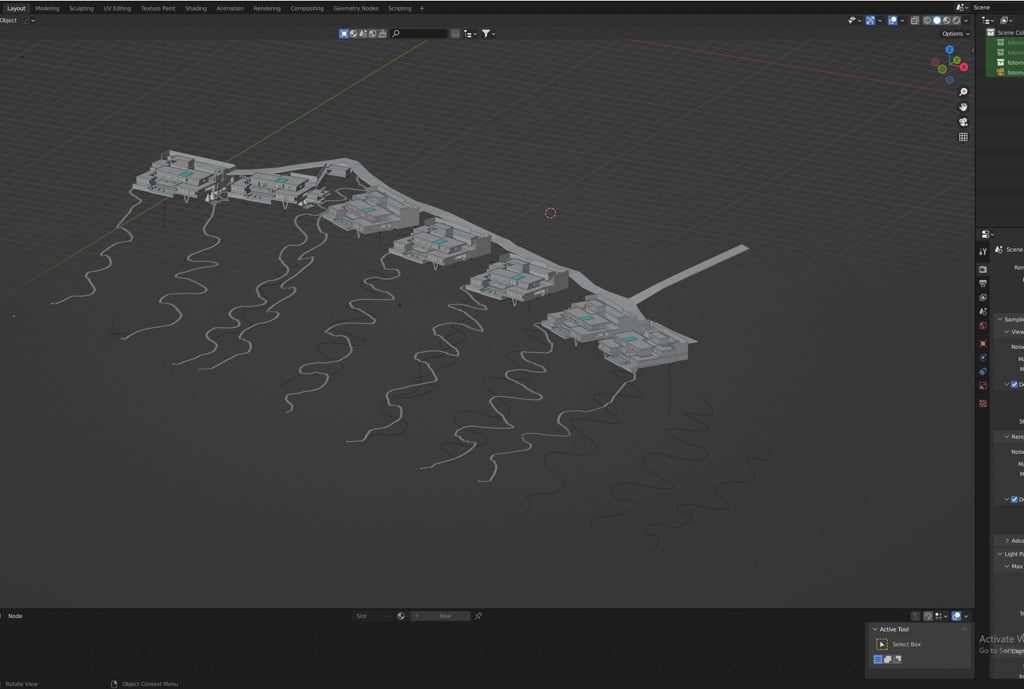Image resolution: width=1024 pixels, height=689 pixels.
Task: Toggle camera view with the camera icon
Action: click(x=963, y=122)
